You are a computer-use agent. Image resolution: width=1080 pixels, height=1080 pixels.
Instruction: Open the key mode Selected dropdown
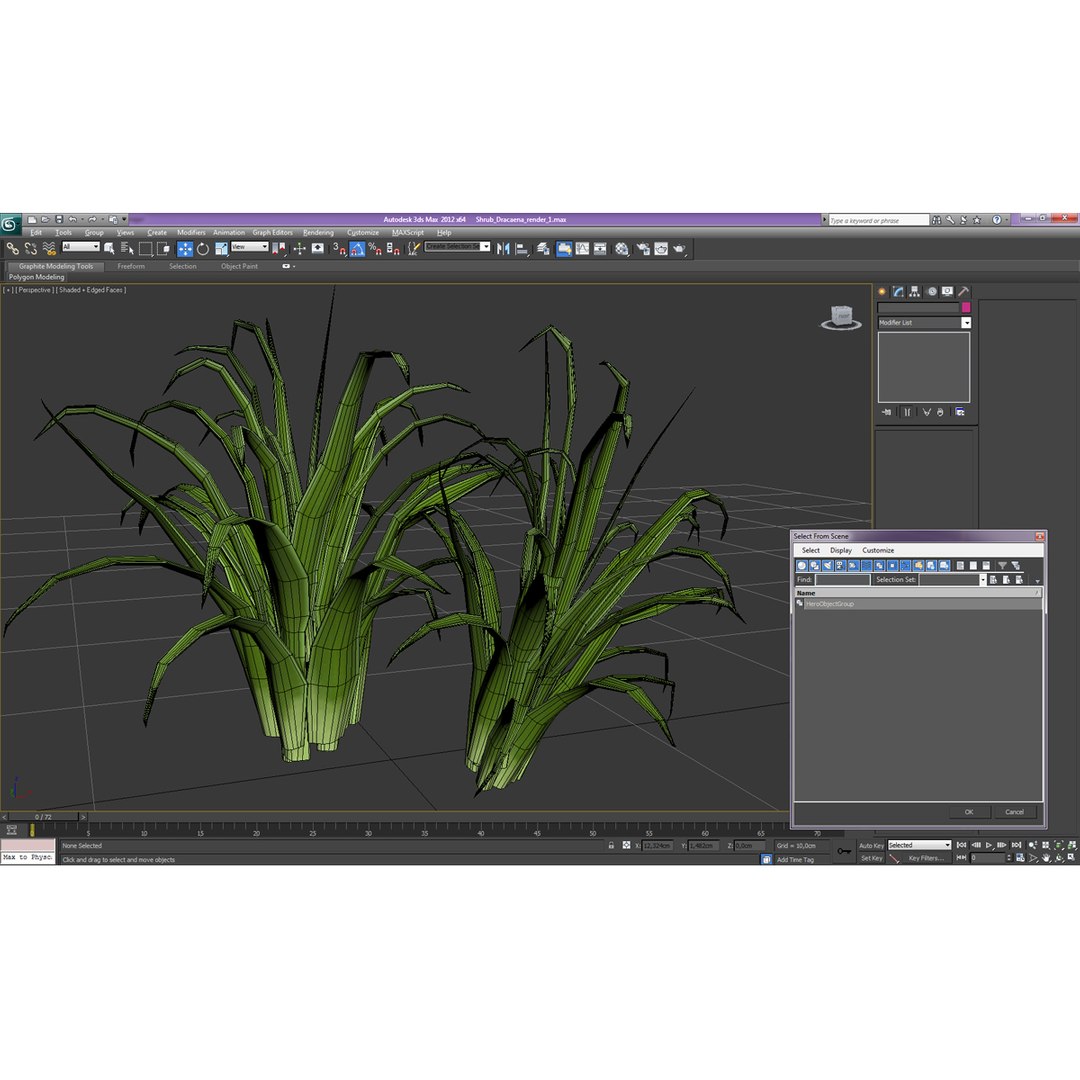point(919,845)
